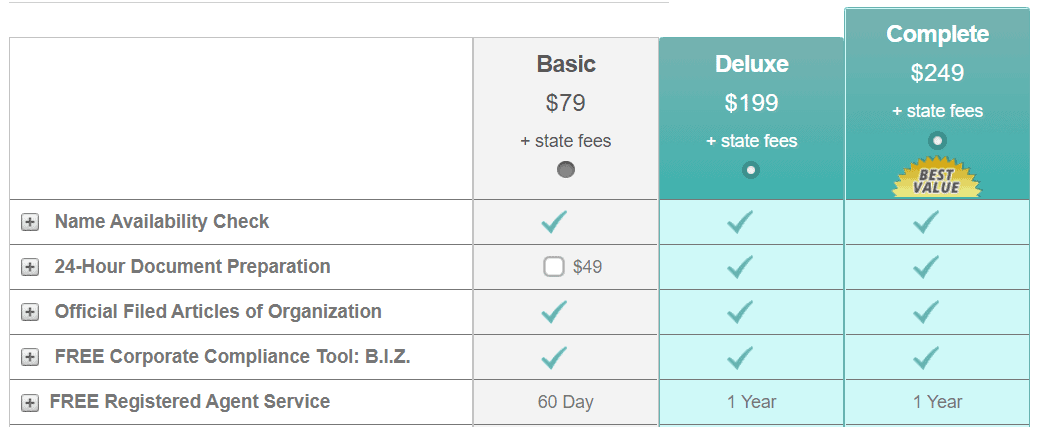1042x427 pixels.
Task: Click the 60 Day registered agent cell
Action: click(x=566, y=402)
